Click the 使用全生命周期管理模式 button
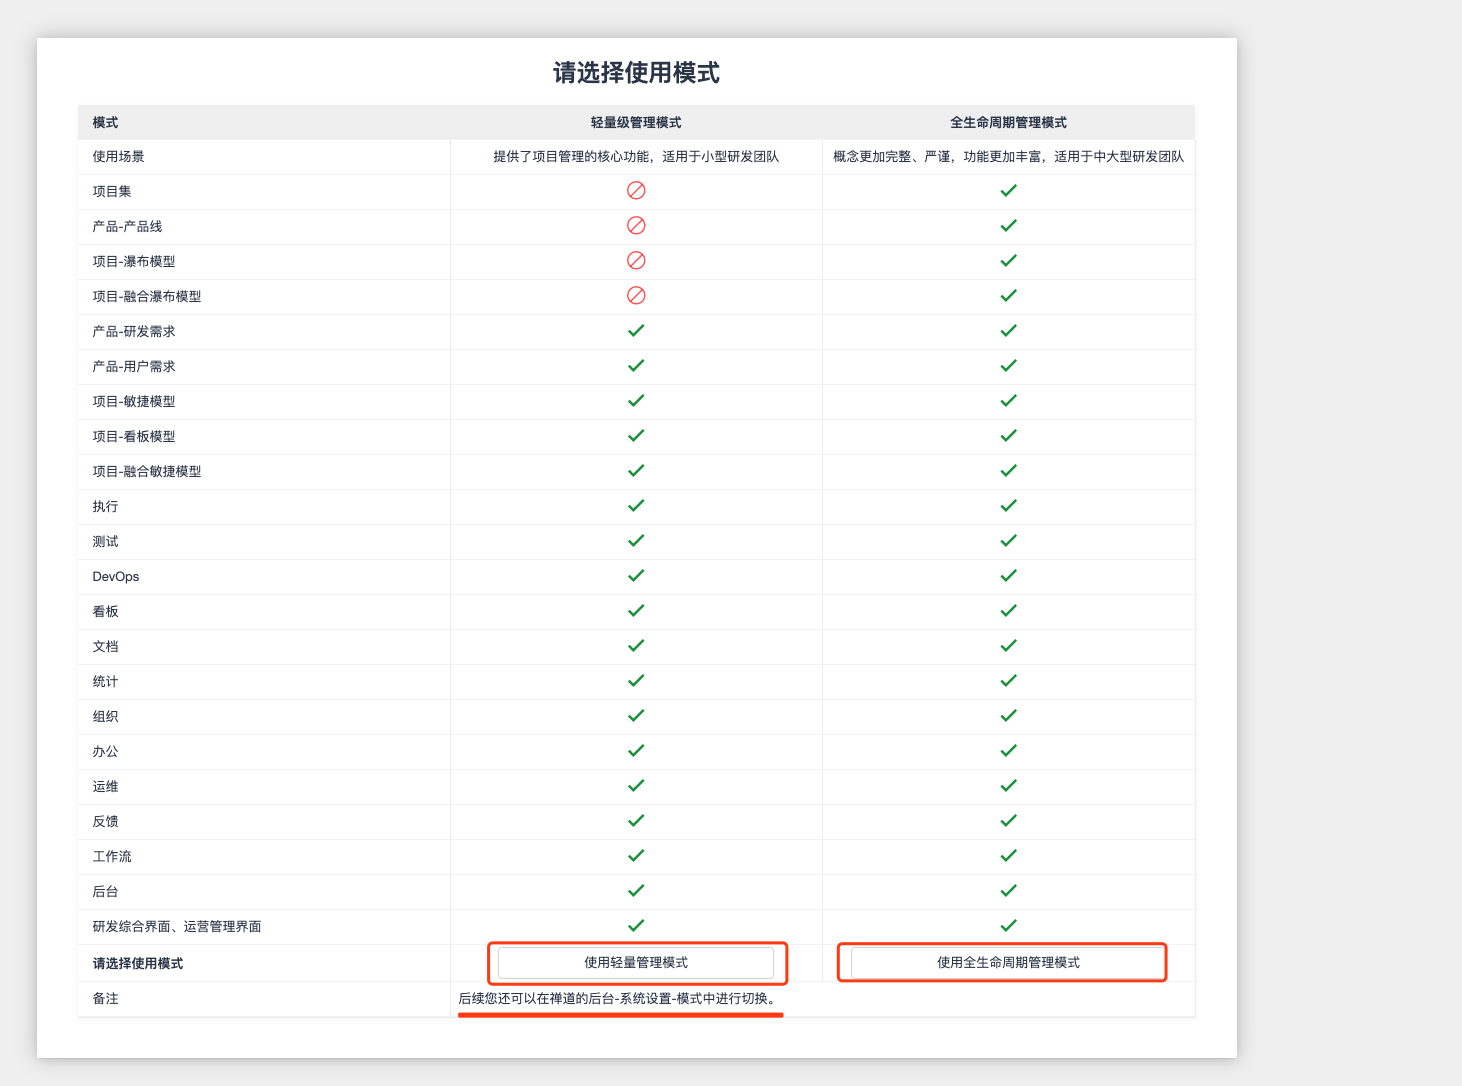The image size is (1462, 1086). pyautogui.click(x=1008, y=962)
